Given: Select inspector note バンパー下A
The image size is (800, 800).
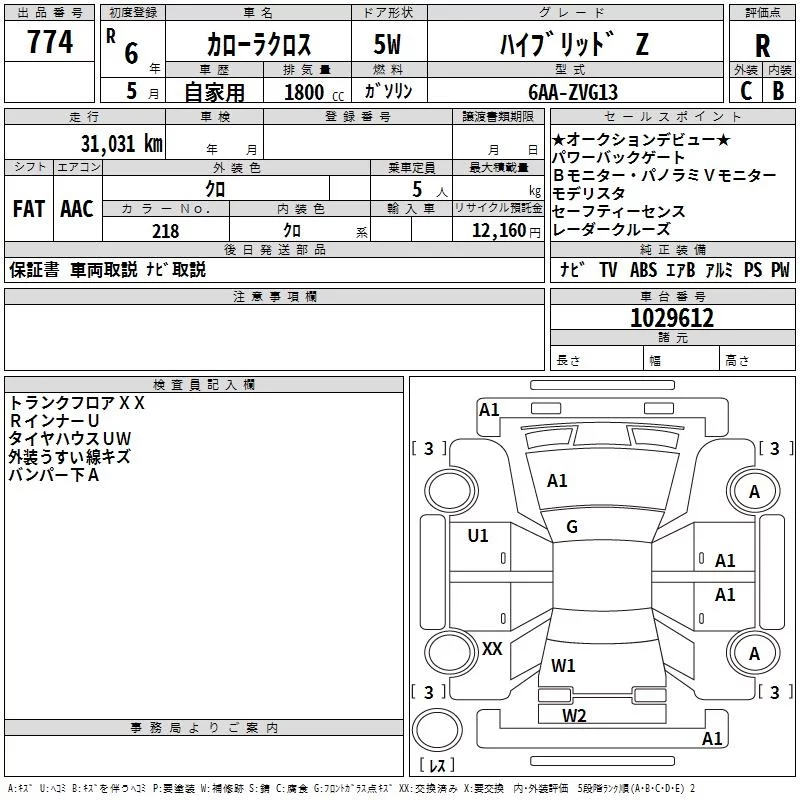Looking at the screenshot, I should 54,475.
